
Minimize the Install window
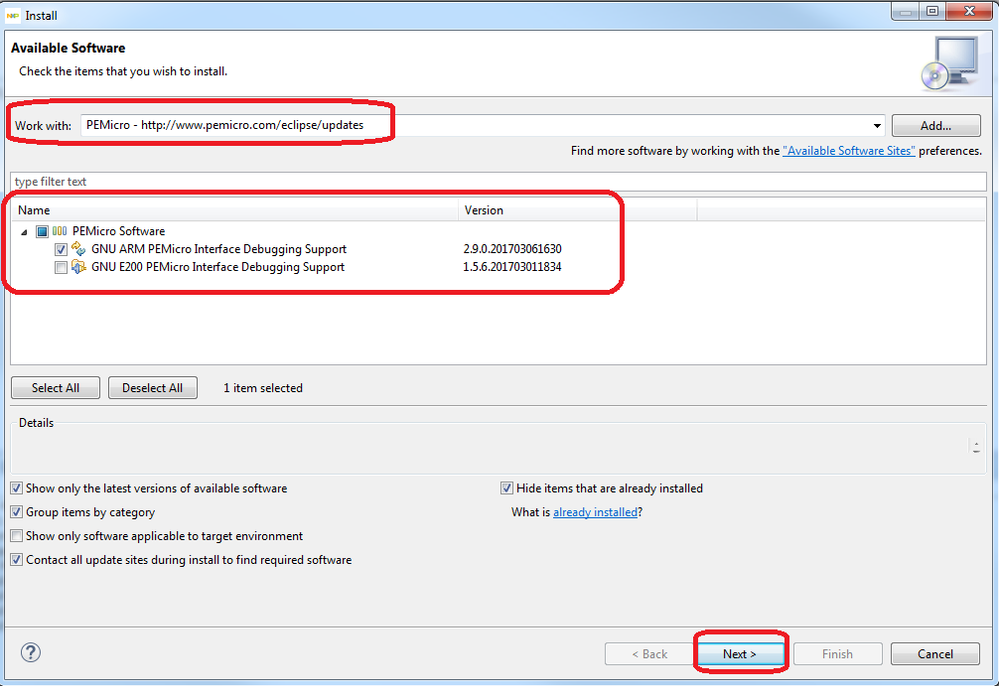(905, 11)
